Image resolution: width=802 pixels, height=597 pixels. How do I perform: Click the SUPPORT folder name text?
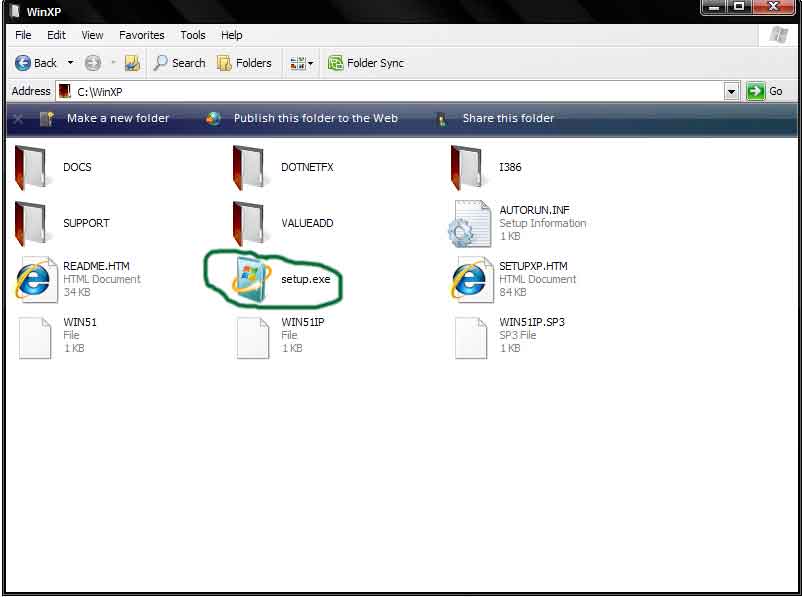click(x=86, y=223)
